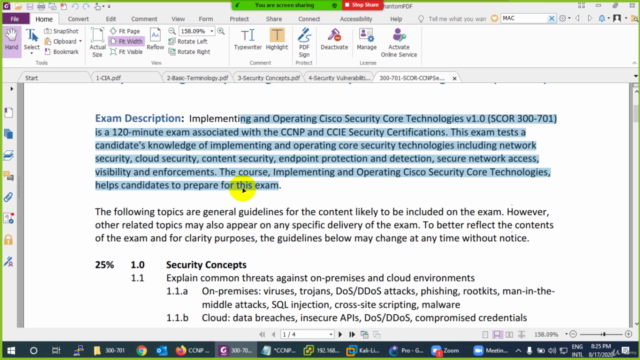Open the security lock panel
The width and height of the screenshot is (640, 360).
point(9,240)
